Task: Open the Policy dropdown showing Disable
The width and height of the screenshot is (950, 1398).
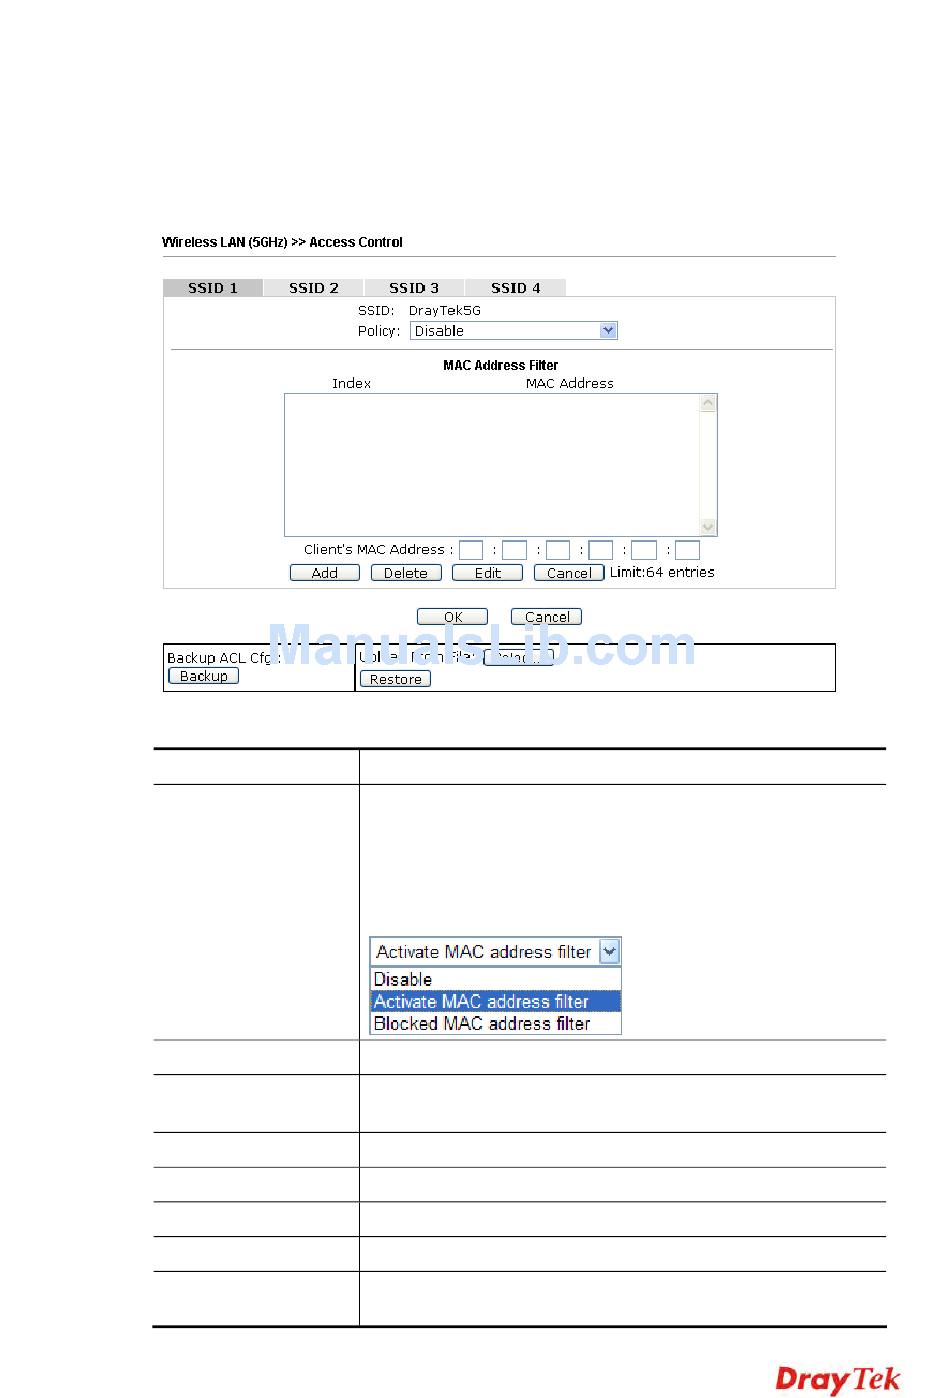Action: pos(514,331)
